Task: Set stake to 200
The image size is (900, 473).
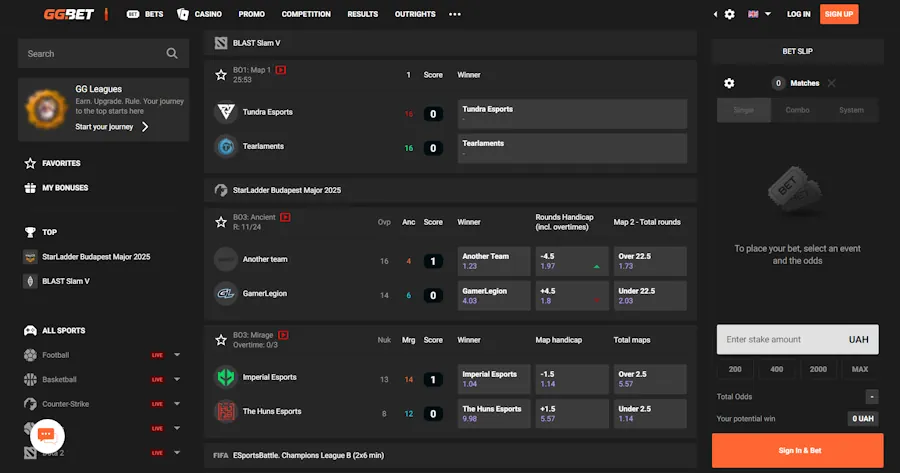Action: (735, 369)
